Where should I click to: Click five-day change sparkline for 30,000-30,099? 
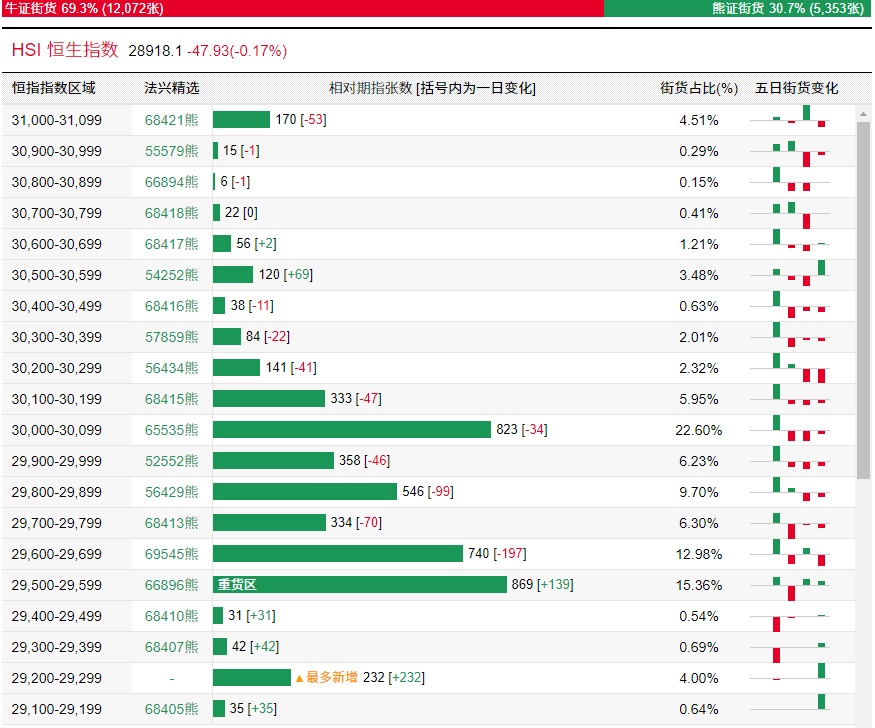pyautogui.click(x=790, y=430)
